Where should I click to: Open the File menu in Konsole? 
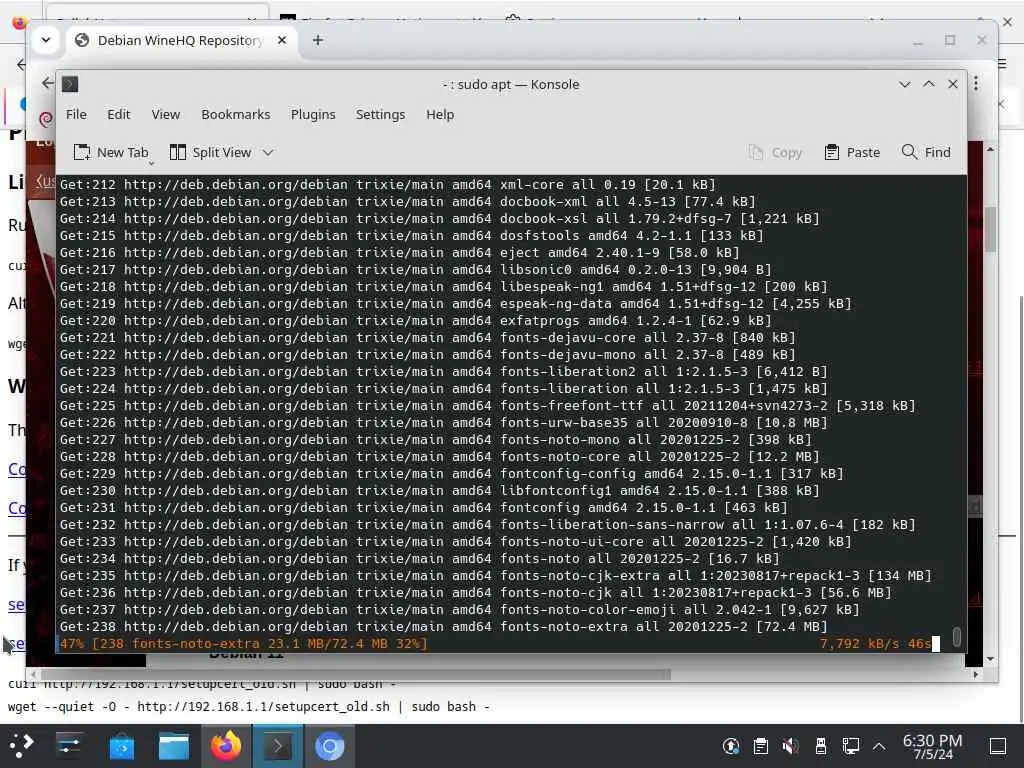click(76, 114)
